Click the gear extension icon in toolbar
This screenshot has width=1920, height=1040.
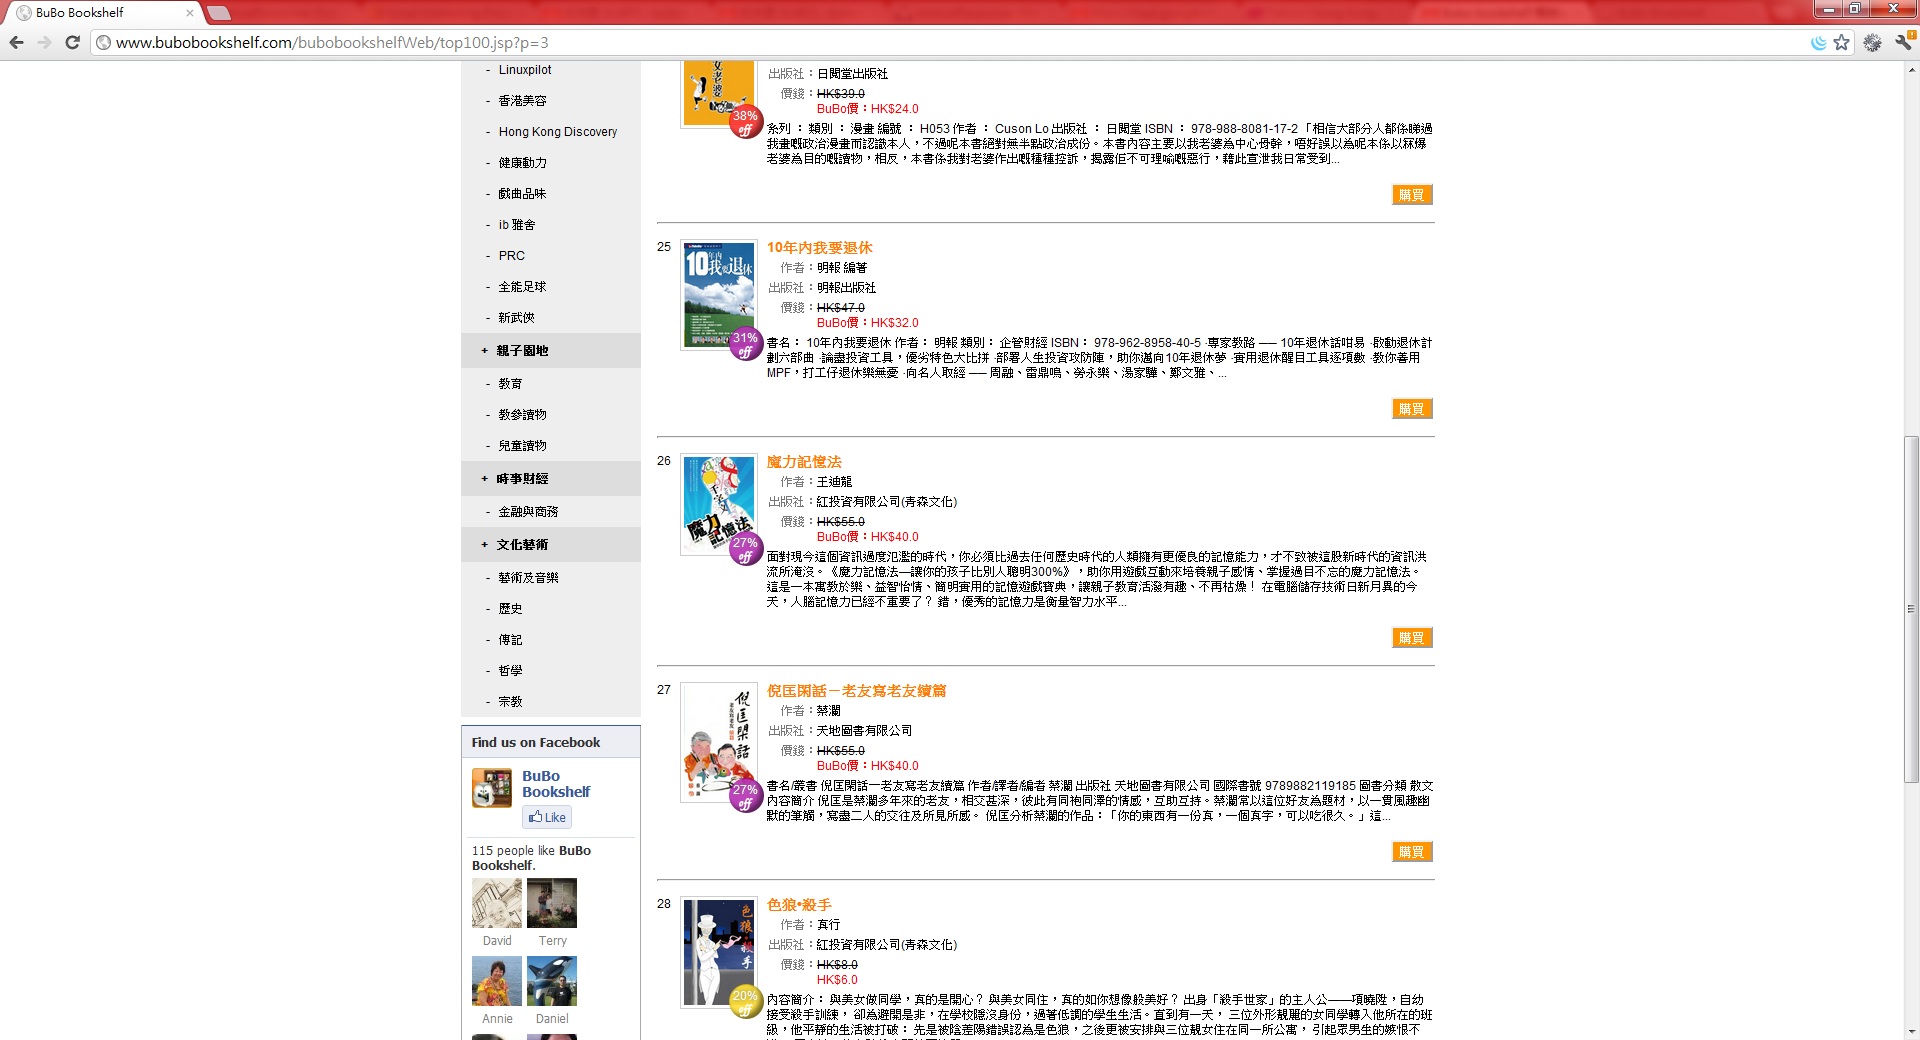point(1872,42)
